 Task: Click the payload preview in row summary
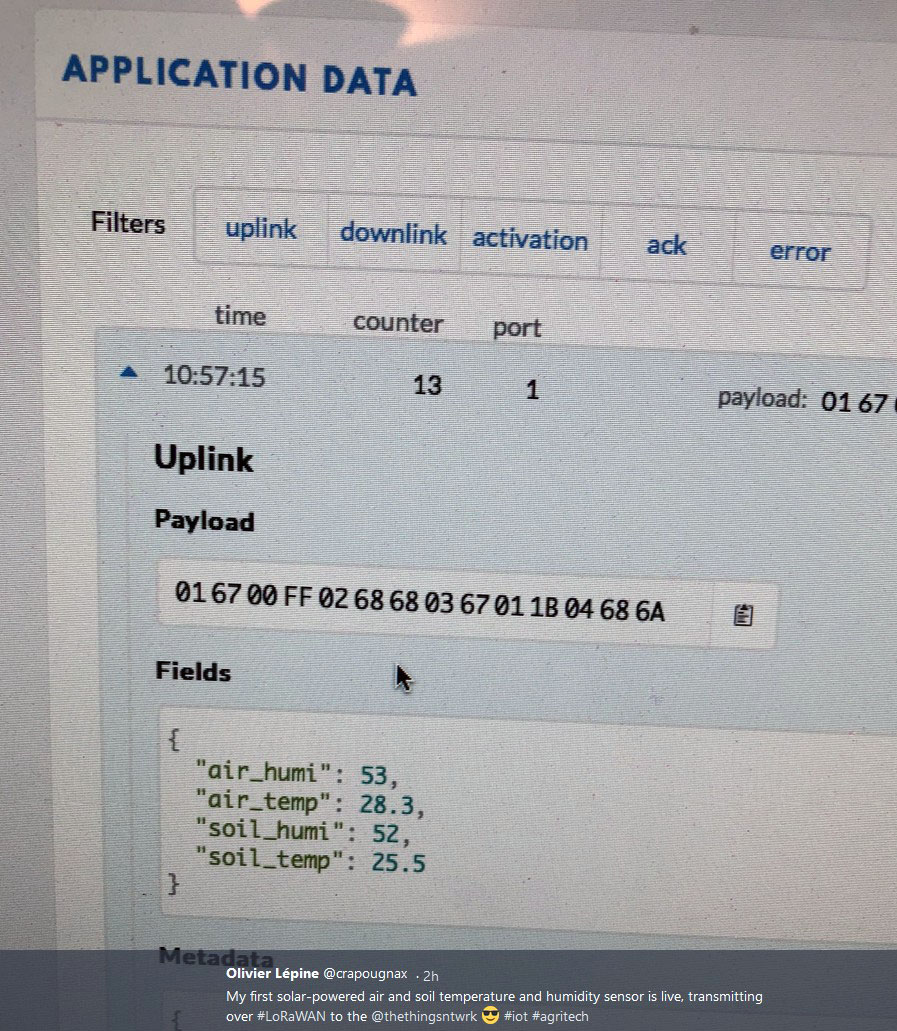click(807, 400)
